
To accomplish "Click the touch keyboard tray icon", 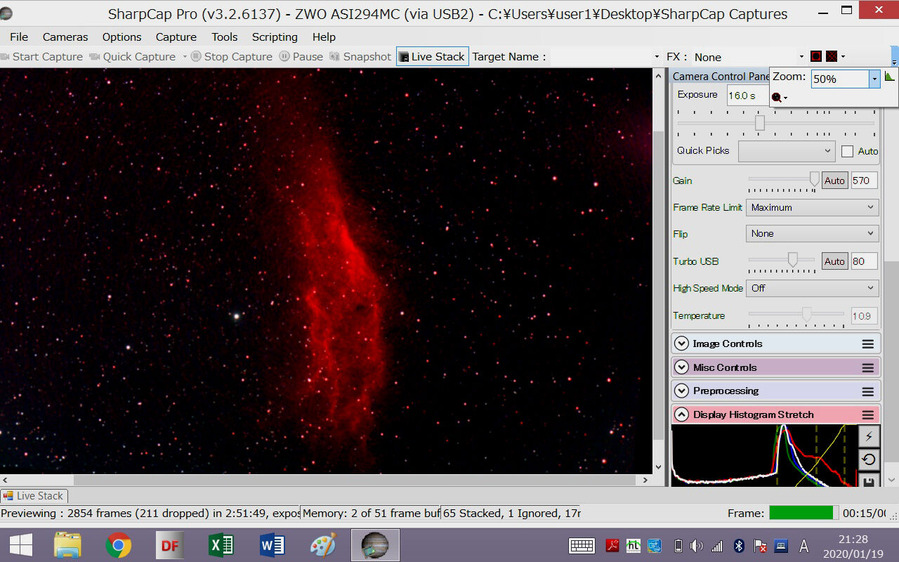I will point(581,545).
